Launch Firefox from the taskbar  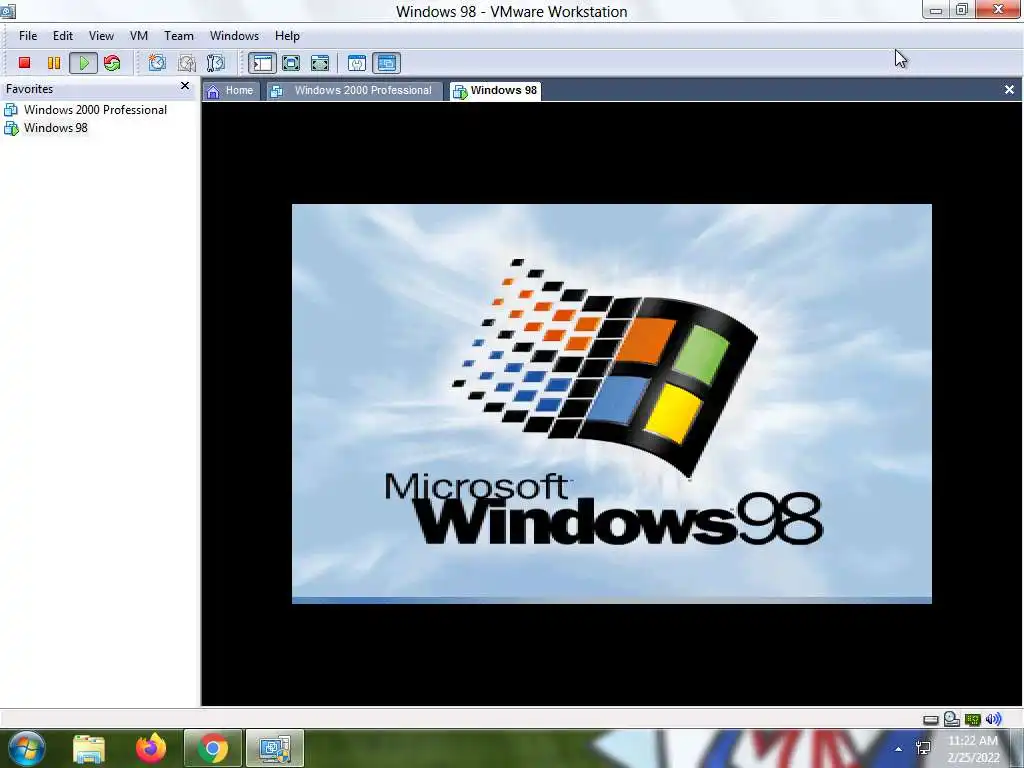pos(151,748)
